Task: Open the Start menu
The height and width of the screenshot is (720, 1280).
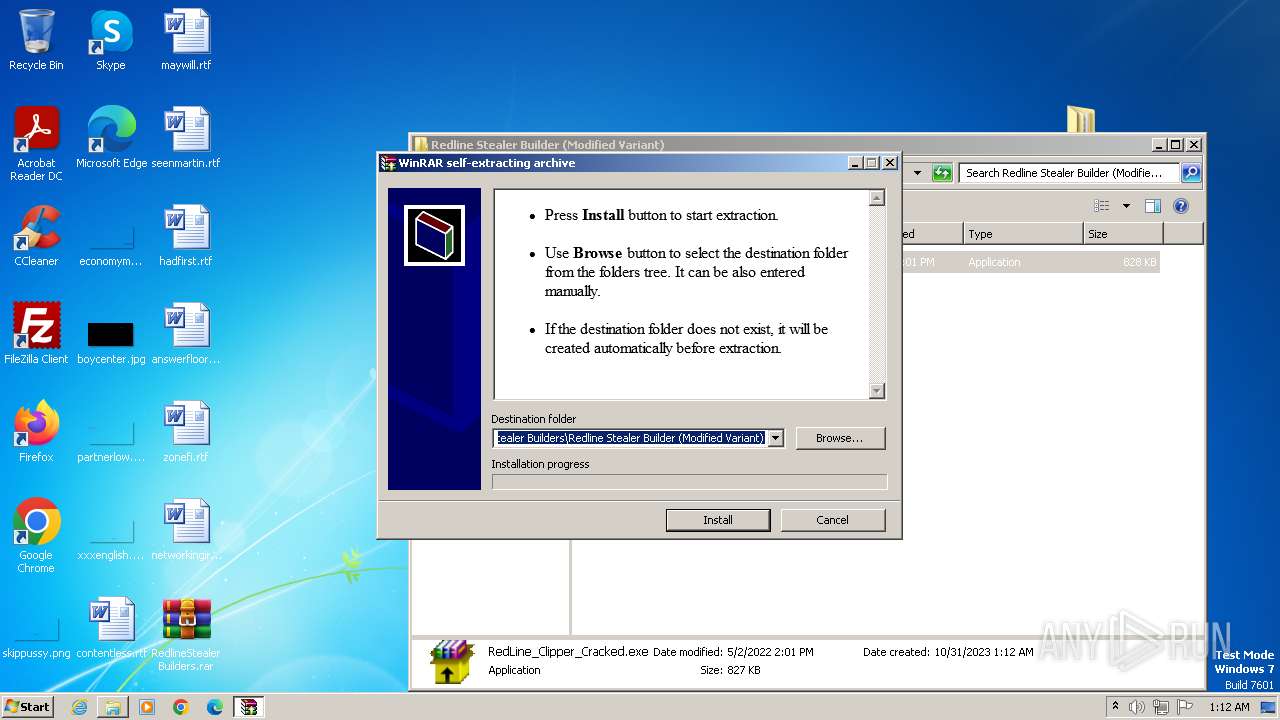Action: tap(28, 707)
